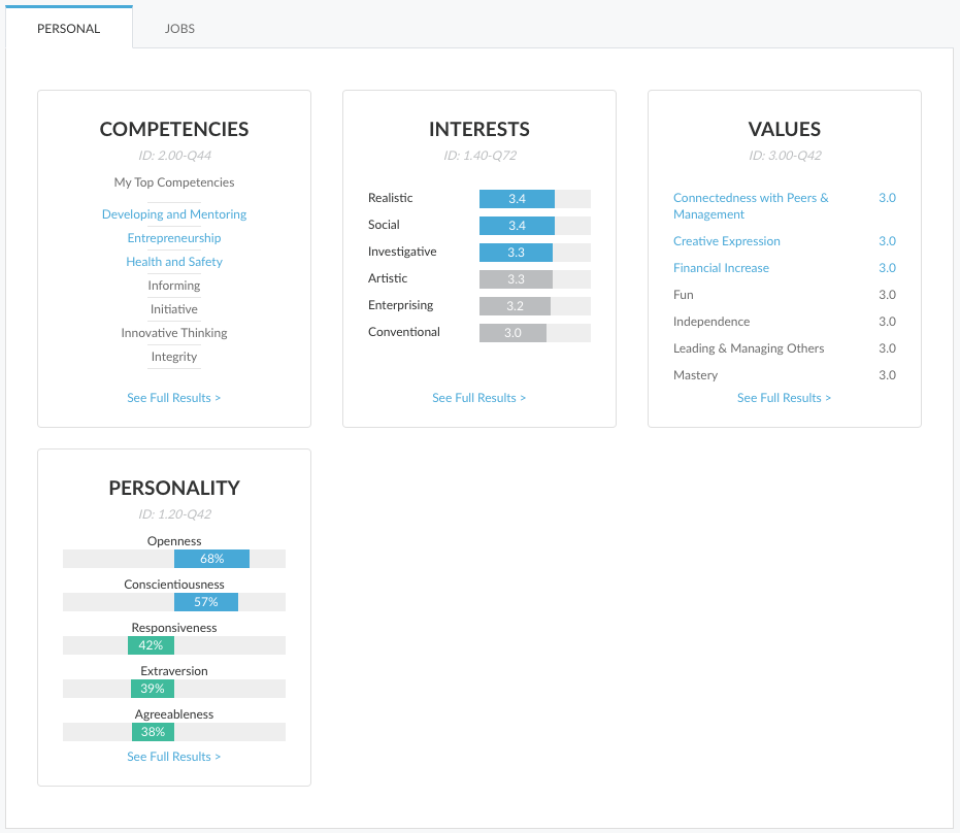Open the Entrepreneurship competency link

click(x=174, y=238)
